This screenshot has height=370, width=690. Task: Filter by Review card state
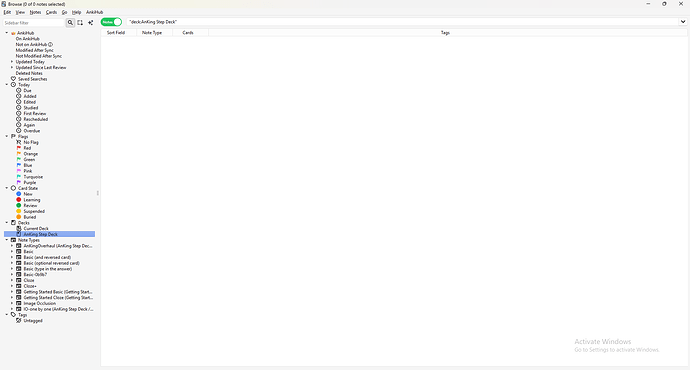tap(30, 205)
